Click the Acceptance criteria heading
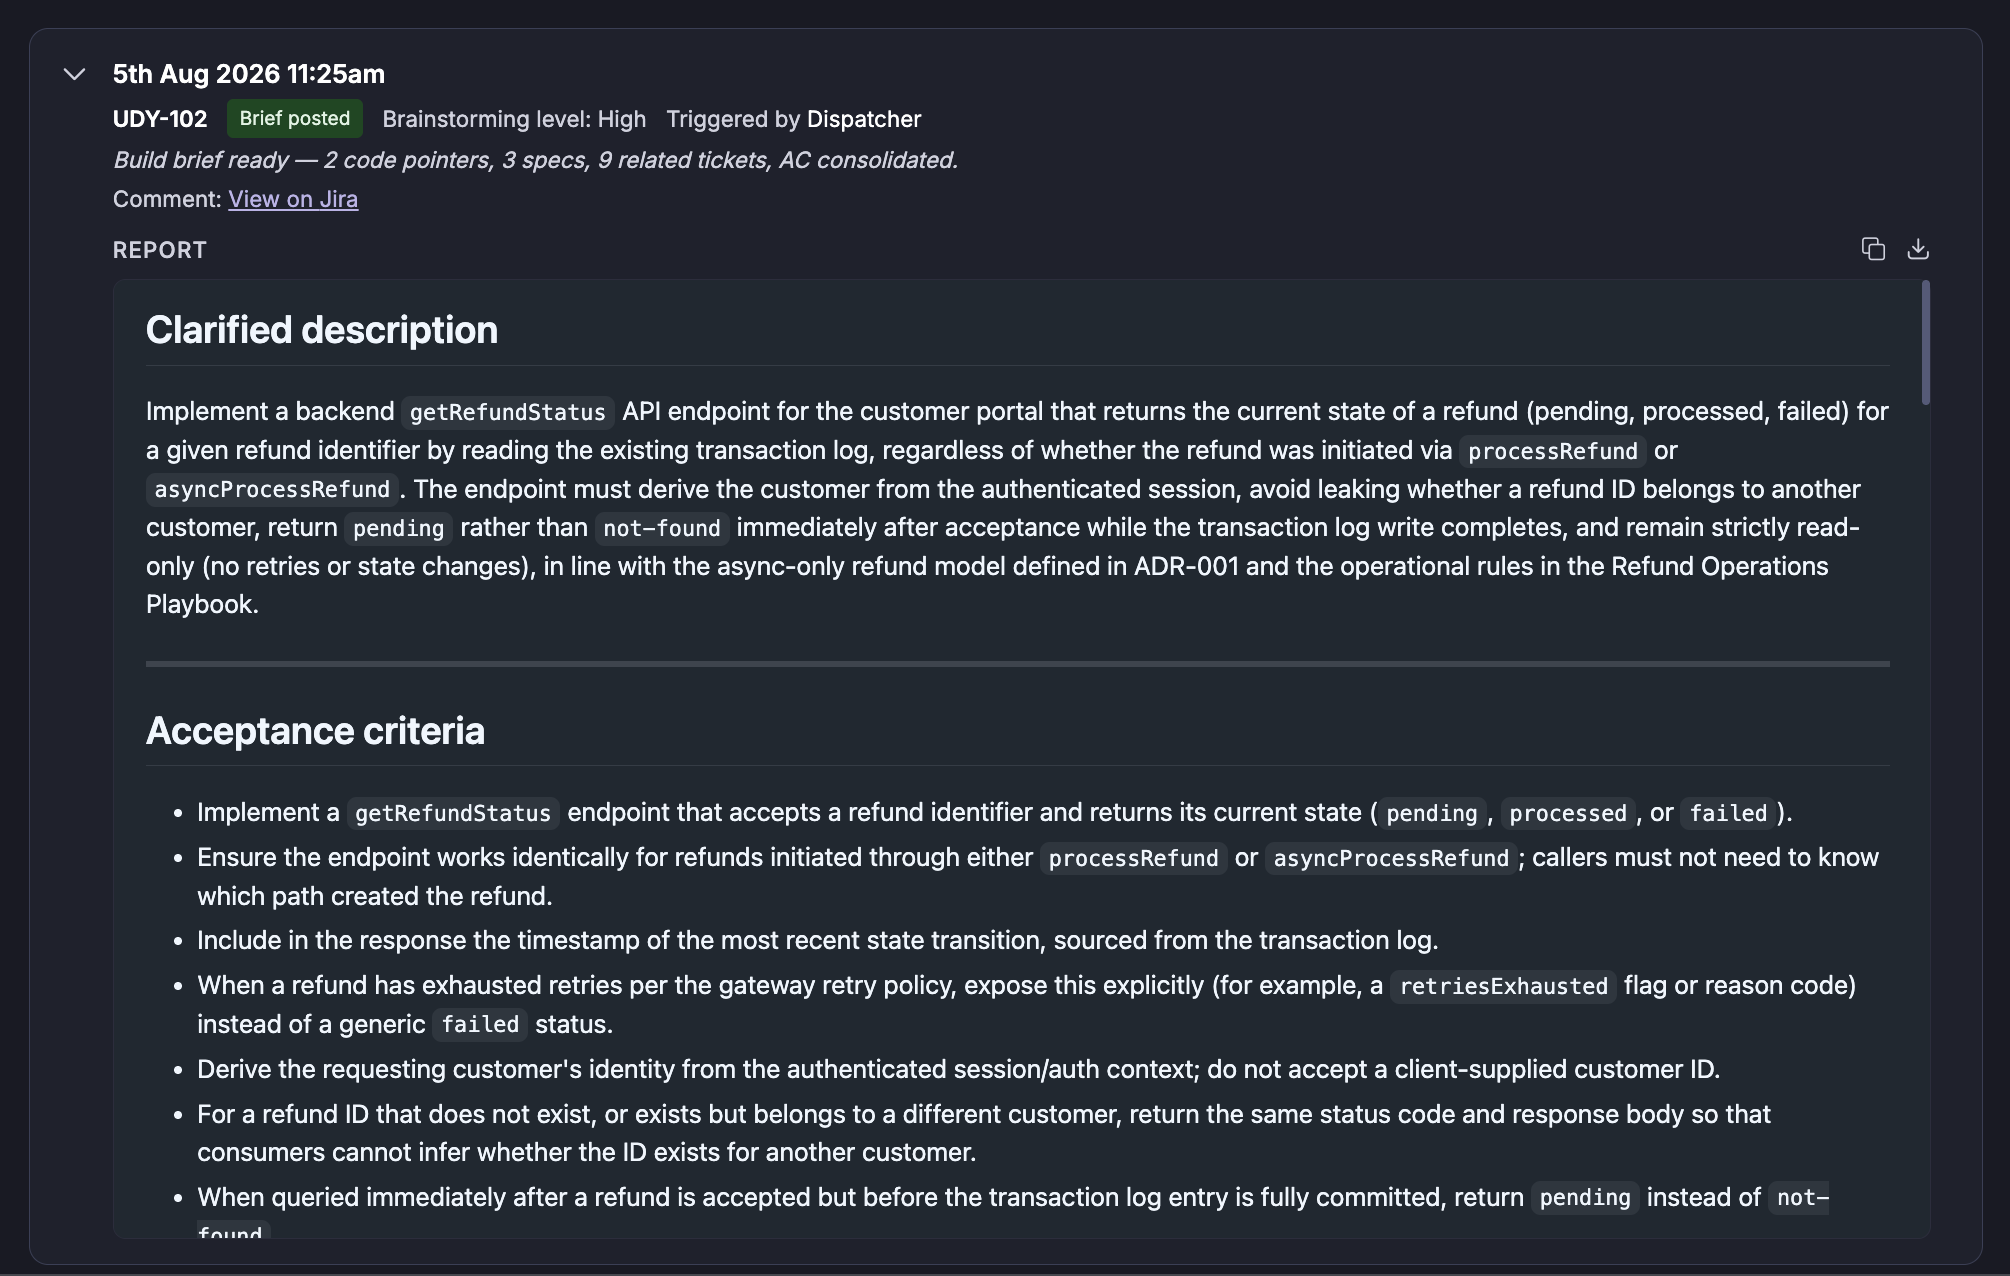Image resolution: width=2010 pixels, height=1276 pixels. [315, 731]
